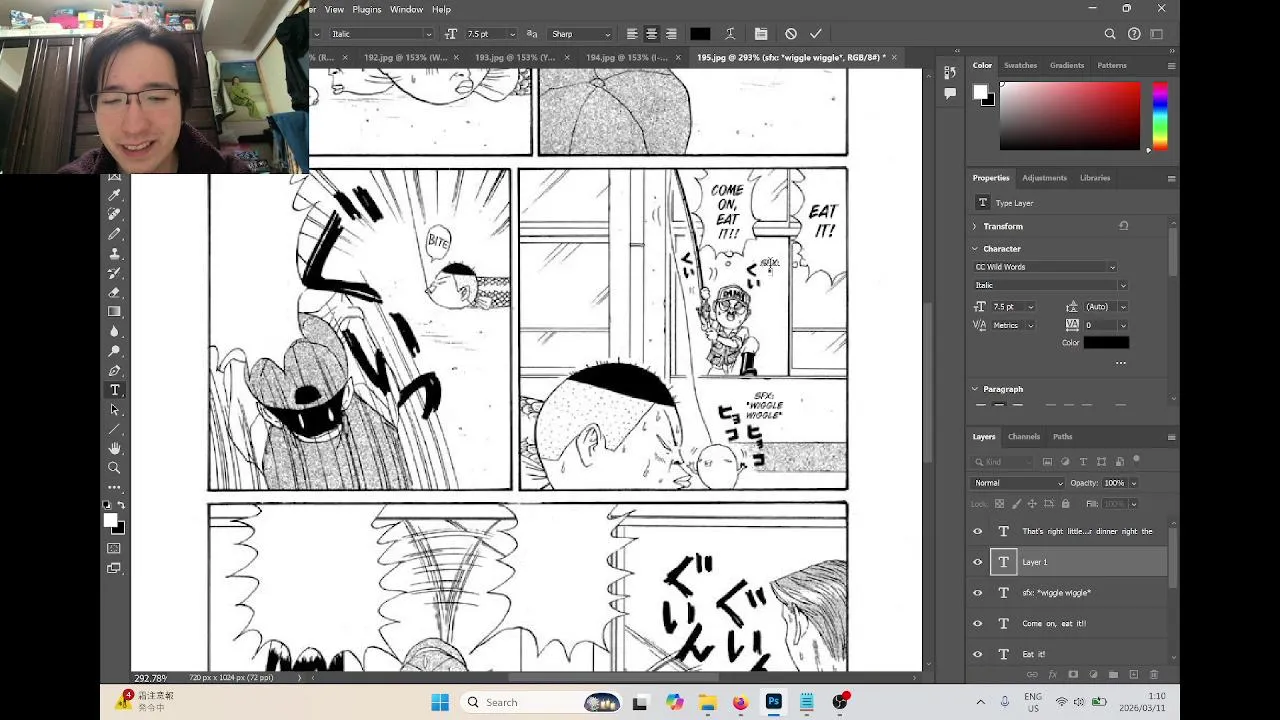Image resolution: width=1280 pixels, height=720 pixels.
Task: Add layer style fx icon
Action: click(x=1052, y=675)
